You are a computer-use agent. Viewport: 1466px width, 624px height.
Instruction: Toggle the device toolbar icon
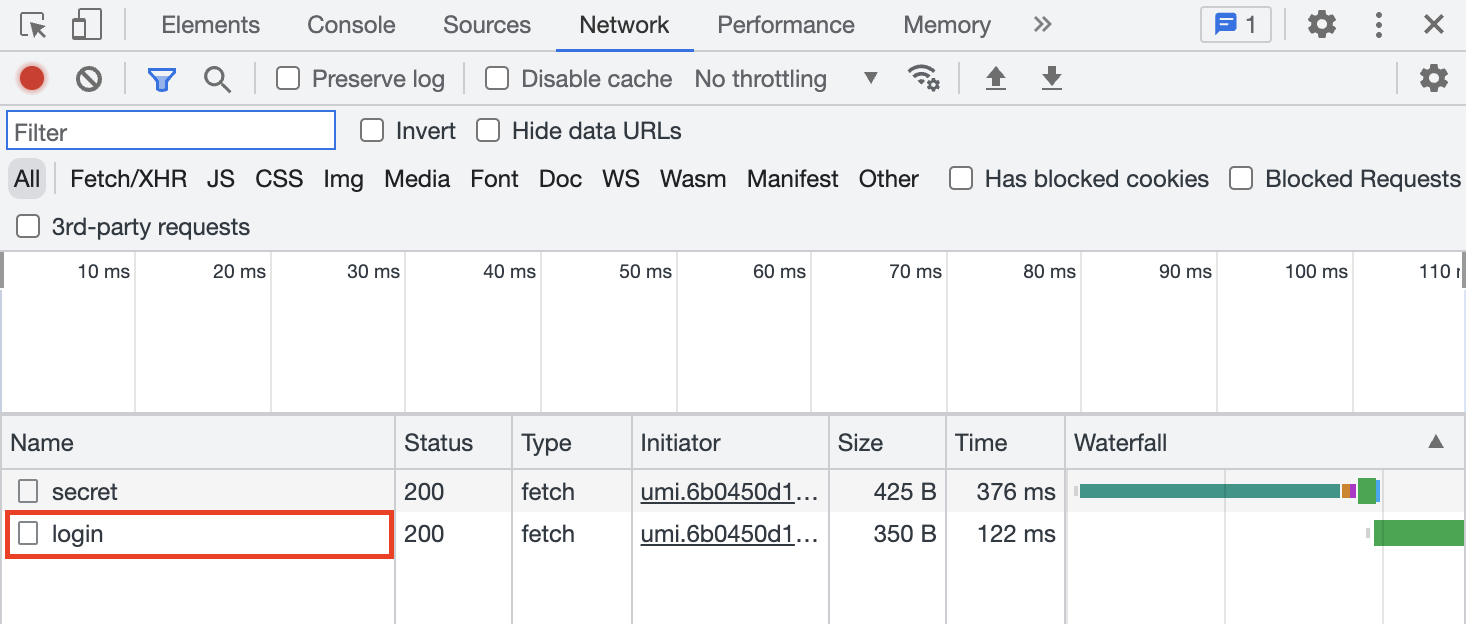tap(87, 25)
